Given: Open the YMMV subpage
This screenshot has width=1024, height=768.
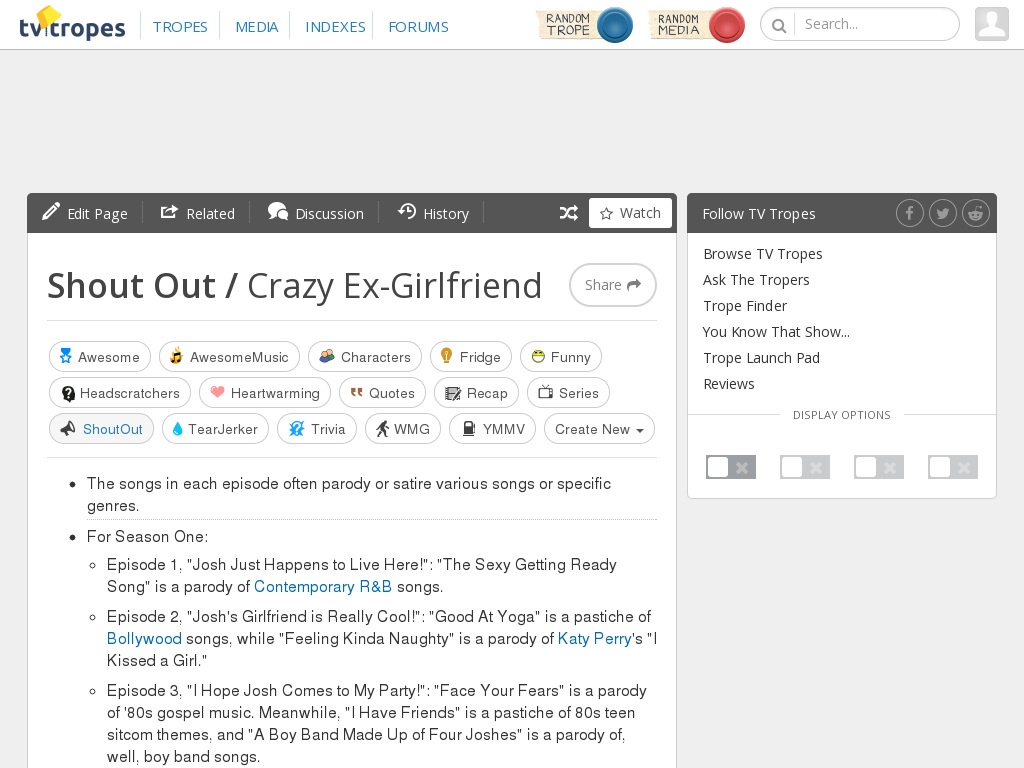Looking at the screenshot, I should [x=492, y=428].
